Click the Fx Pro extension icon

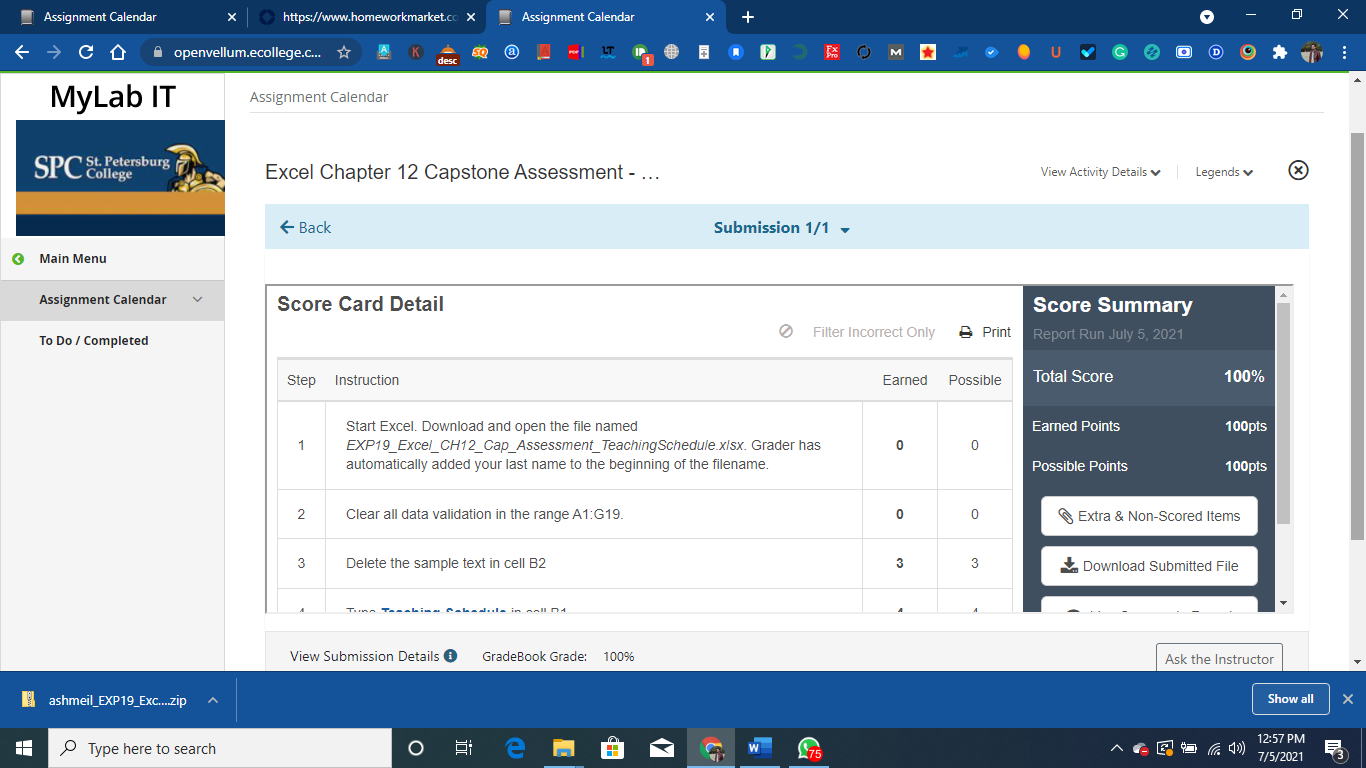pos(832,52)
